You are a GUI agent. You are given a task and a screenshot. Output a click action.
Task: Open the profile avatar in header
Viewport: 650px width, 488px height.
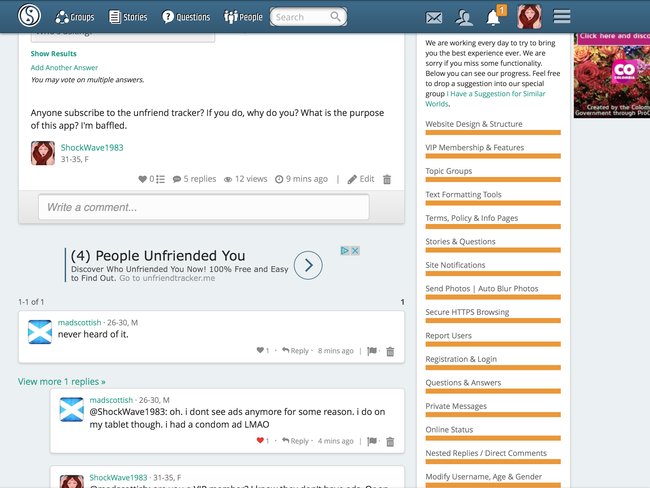point(529,17)
